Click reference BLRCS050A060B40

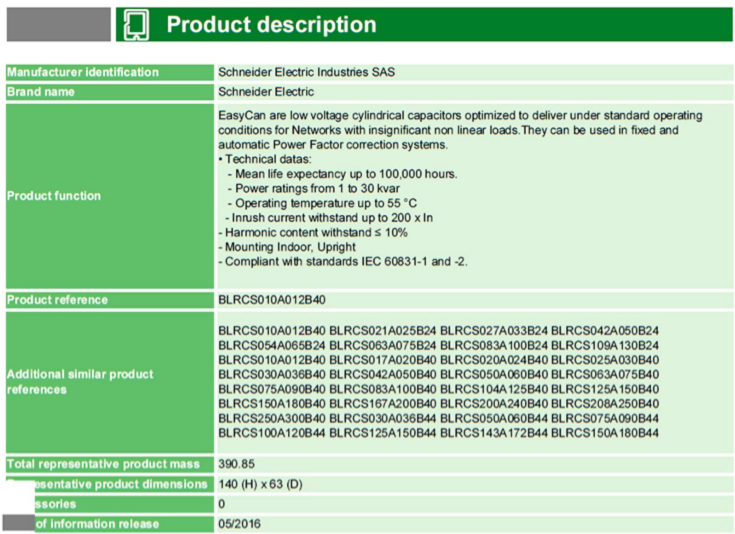coord(494,375)
